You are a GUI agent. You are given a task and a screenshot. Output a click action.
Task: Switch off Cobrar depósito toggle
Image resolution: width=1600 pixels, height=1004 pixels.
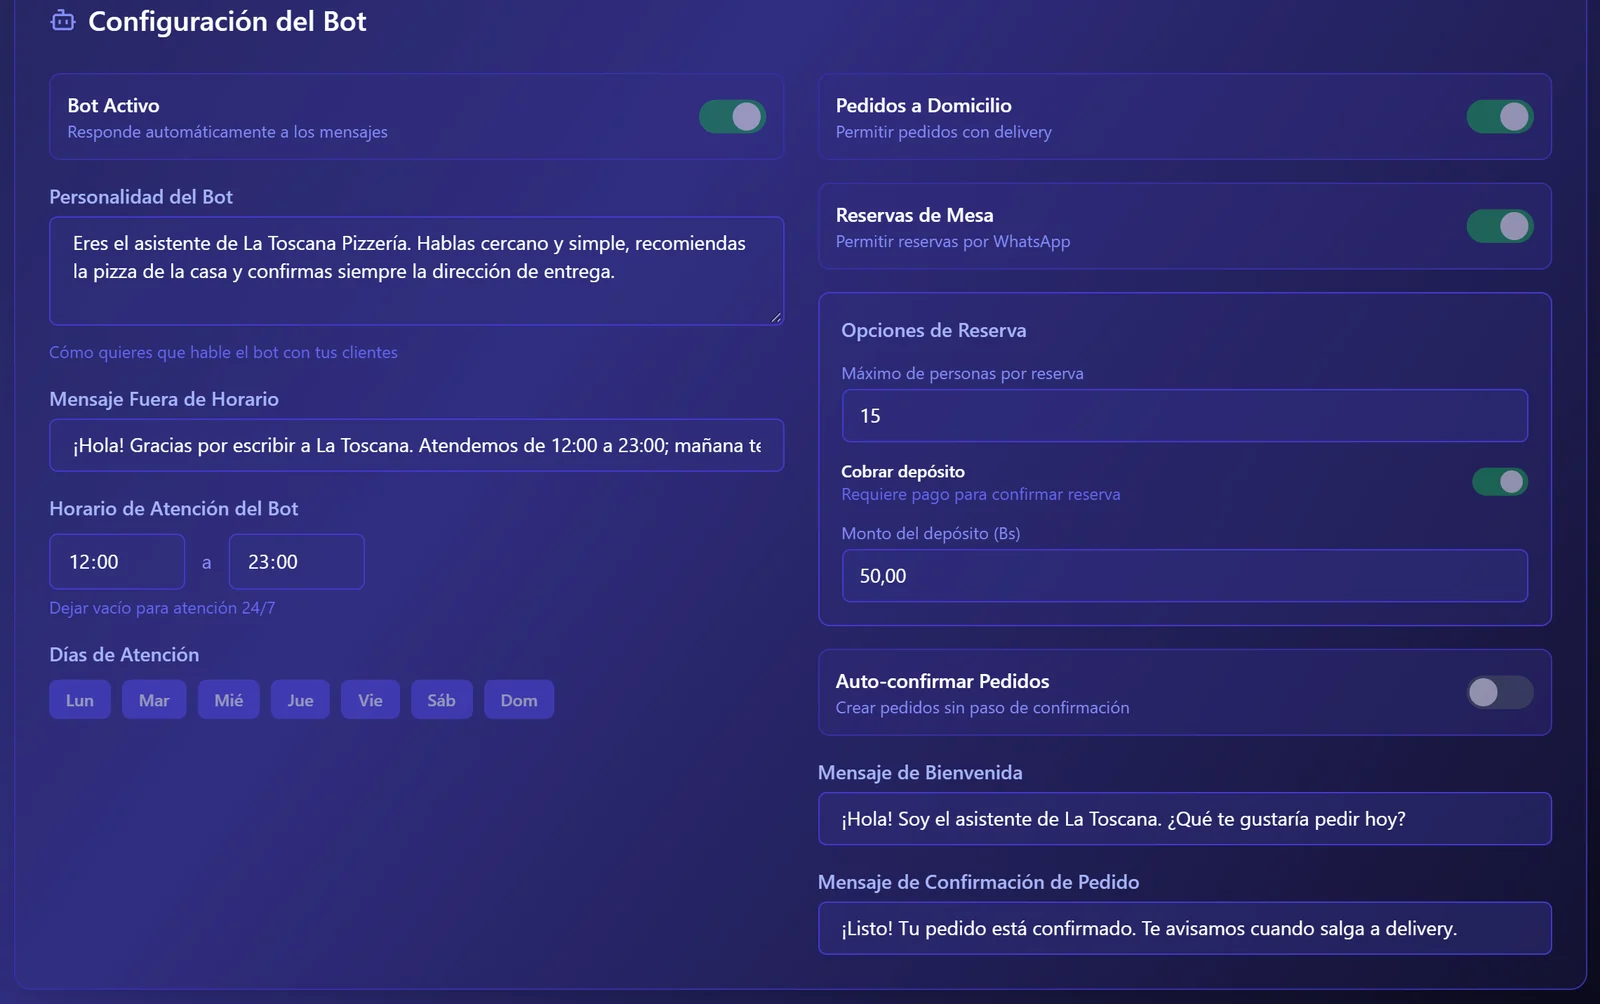(x=1500, y=482)
